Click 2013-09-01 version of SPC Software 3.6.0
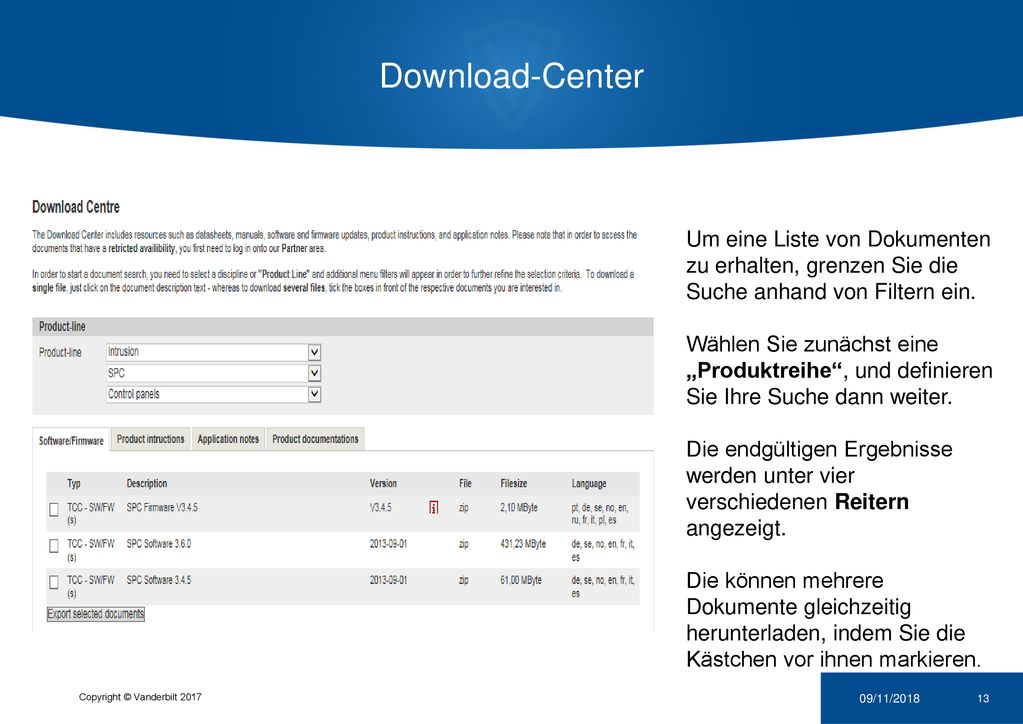1023x724 pixels. coord(388,544)
